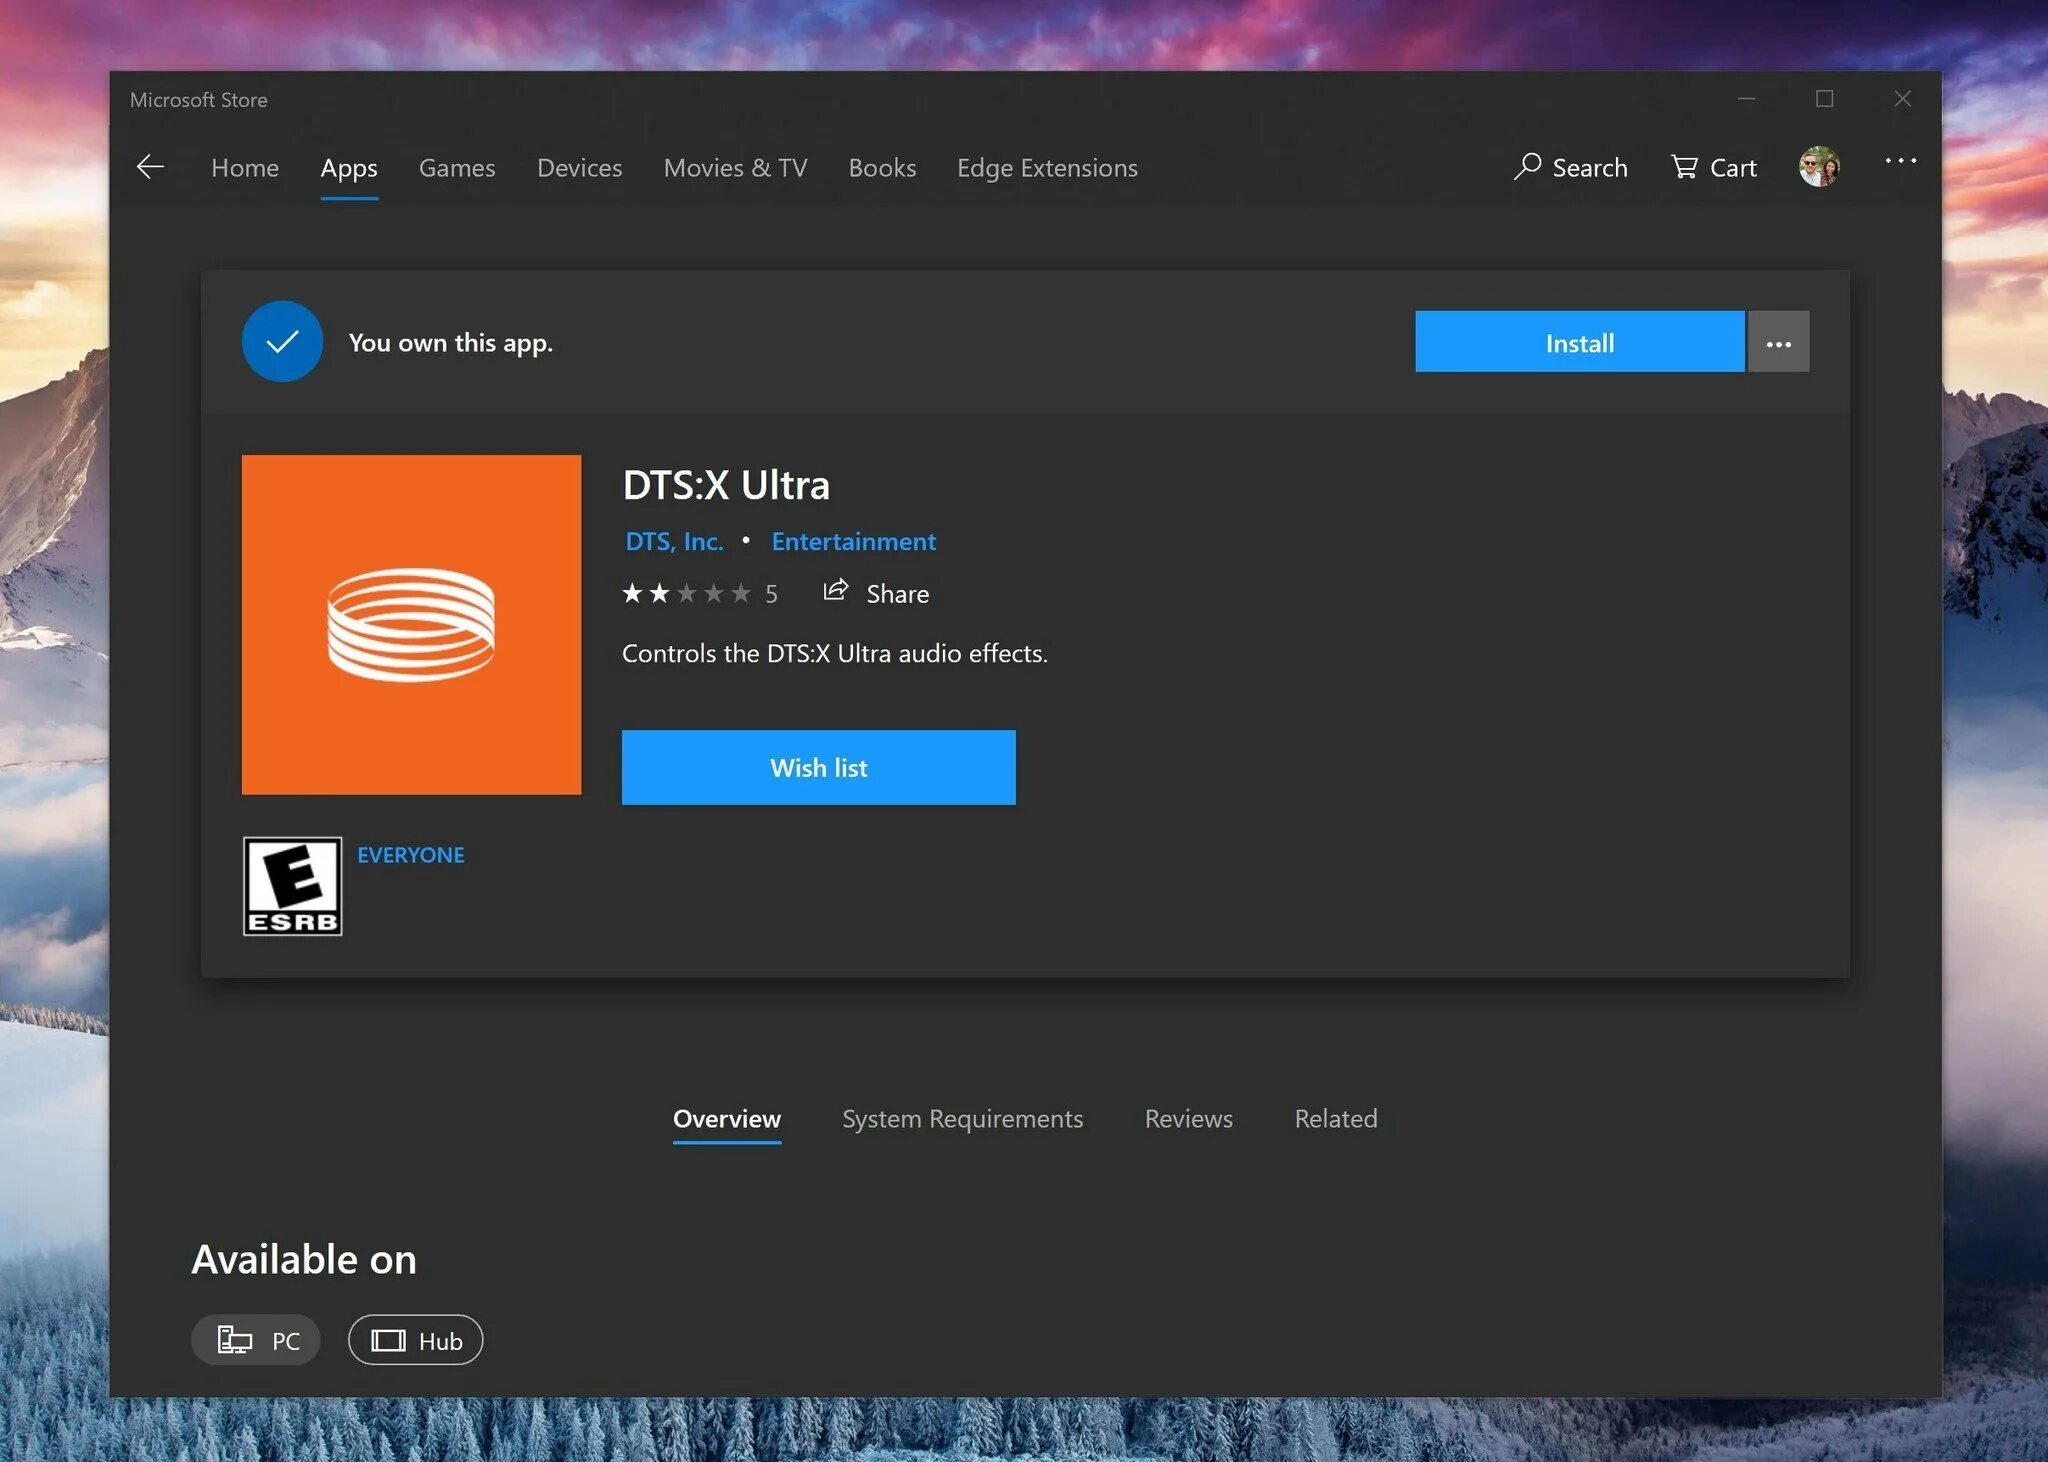Viewport: 2048px width, 1462px height.
Task: Minimize the Microsoft Store window
Action: tap(1747, 99)
